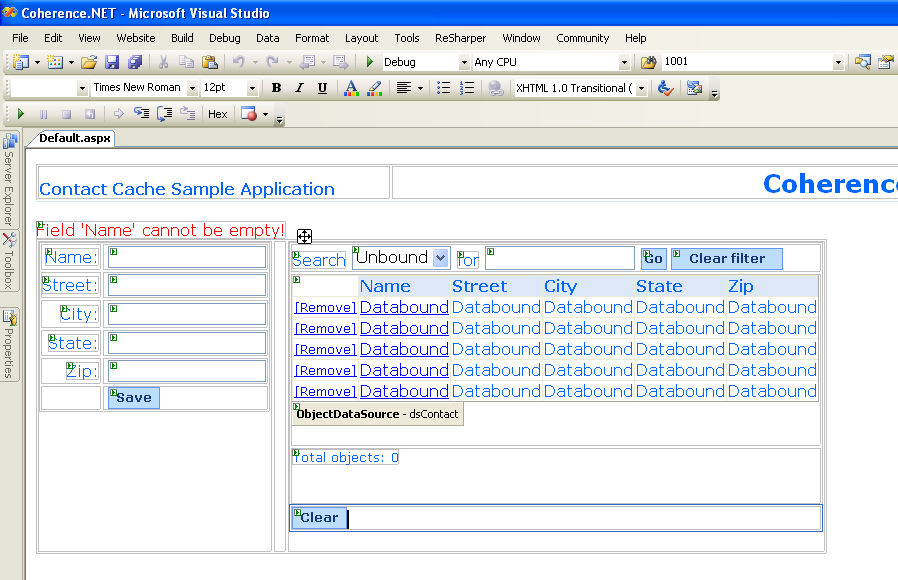Click the Open File folder icon
The width and height of the screenshot is (898, 580).
89,62
